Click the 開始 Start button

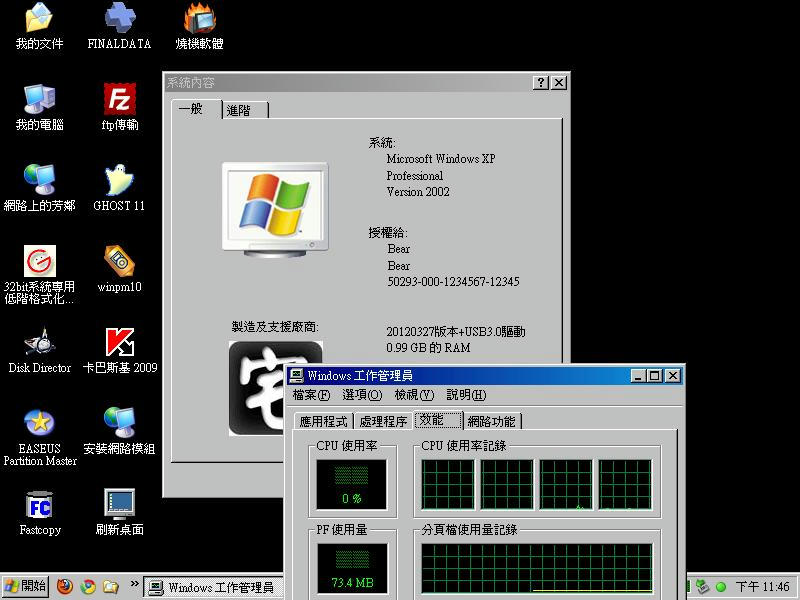coord(25,587)
